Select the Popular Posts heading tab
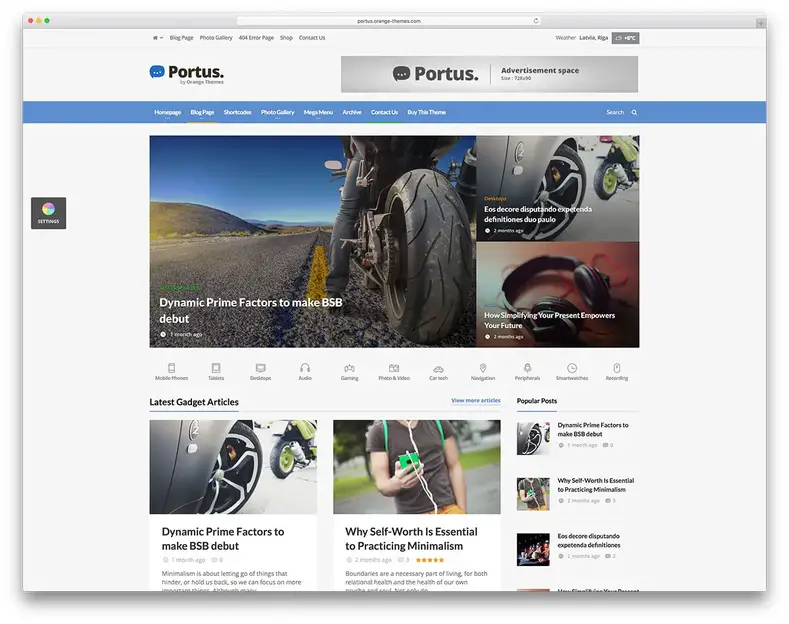 point(536,401)
